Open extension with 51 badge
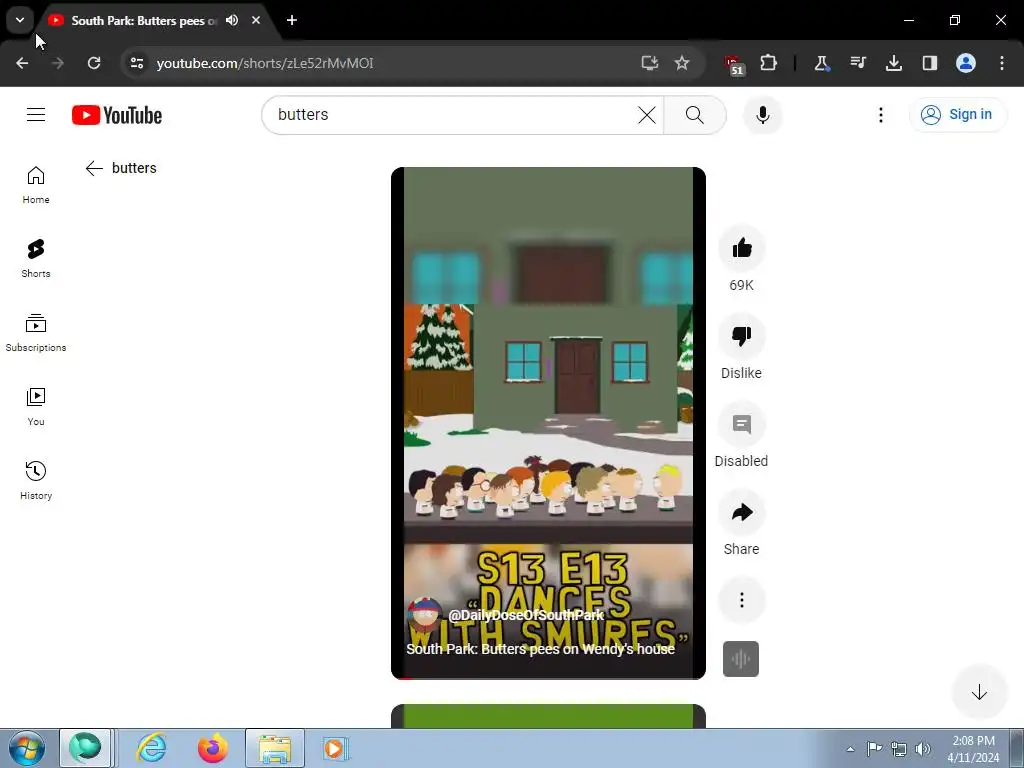Image resolution: width=1024 pixels, height=768 pixels. click(734, 65)
